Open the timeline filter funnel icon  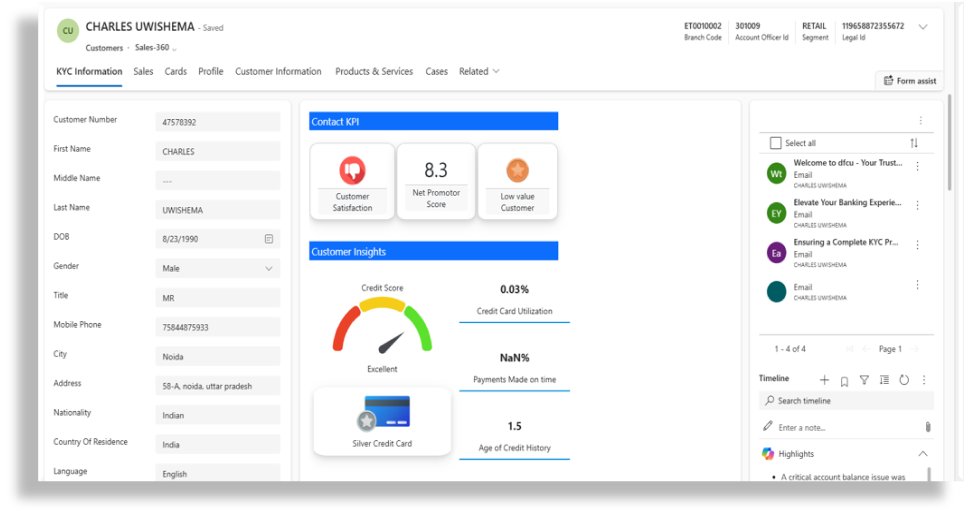[864, 380]
